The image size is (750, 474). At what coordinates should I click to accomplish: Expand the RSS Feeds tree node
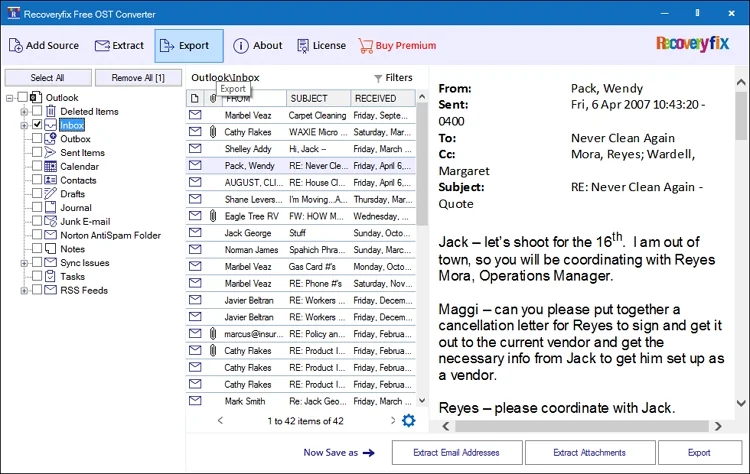pos(24,291)
